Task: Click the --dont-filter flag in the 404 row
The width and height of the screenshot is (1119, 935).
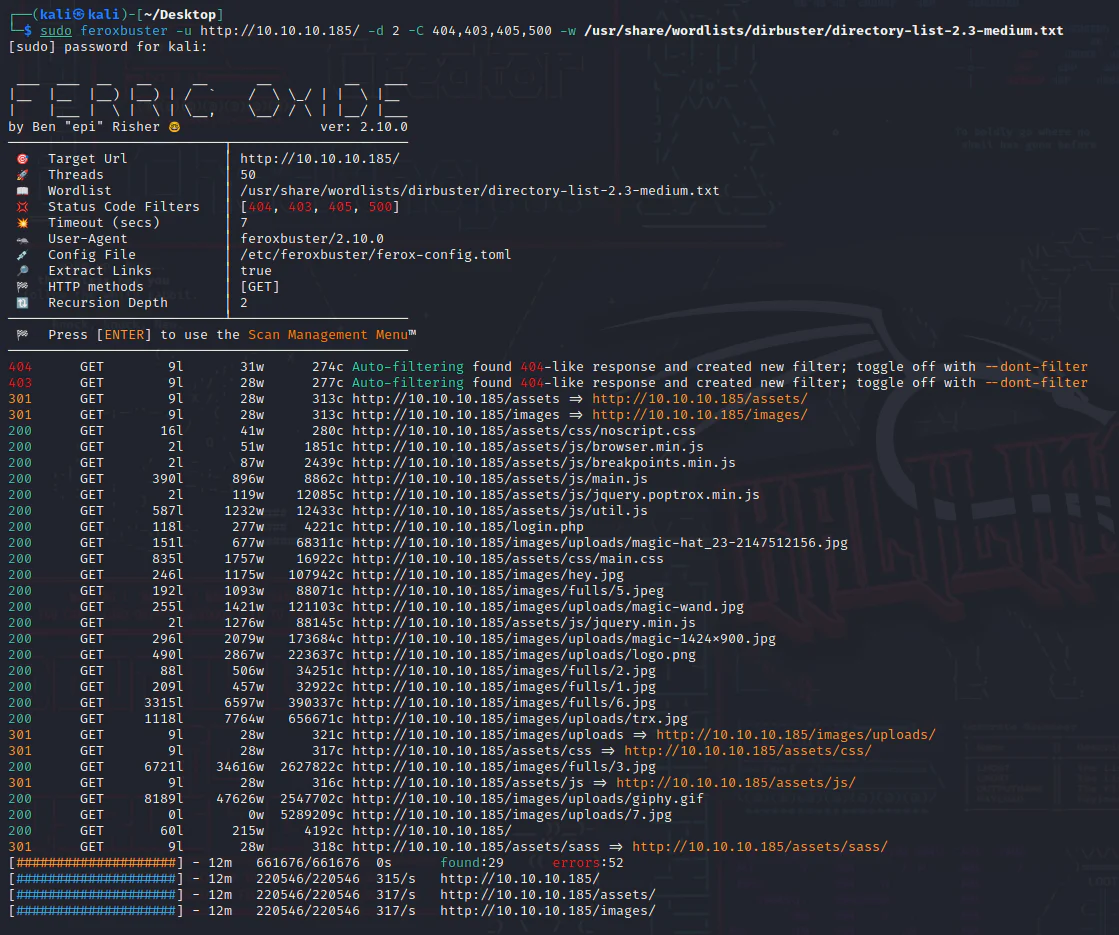Action: pos(1036,367)
